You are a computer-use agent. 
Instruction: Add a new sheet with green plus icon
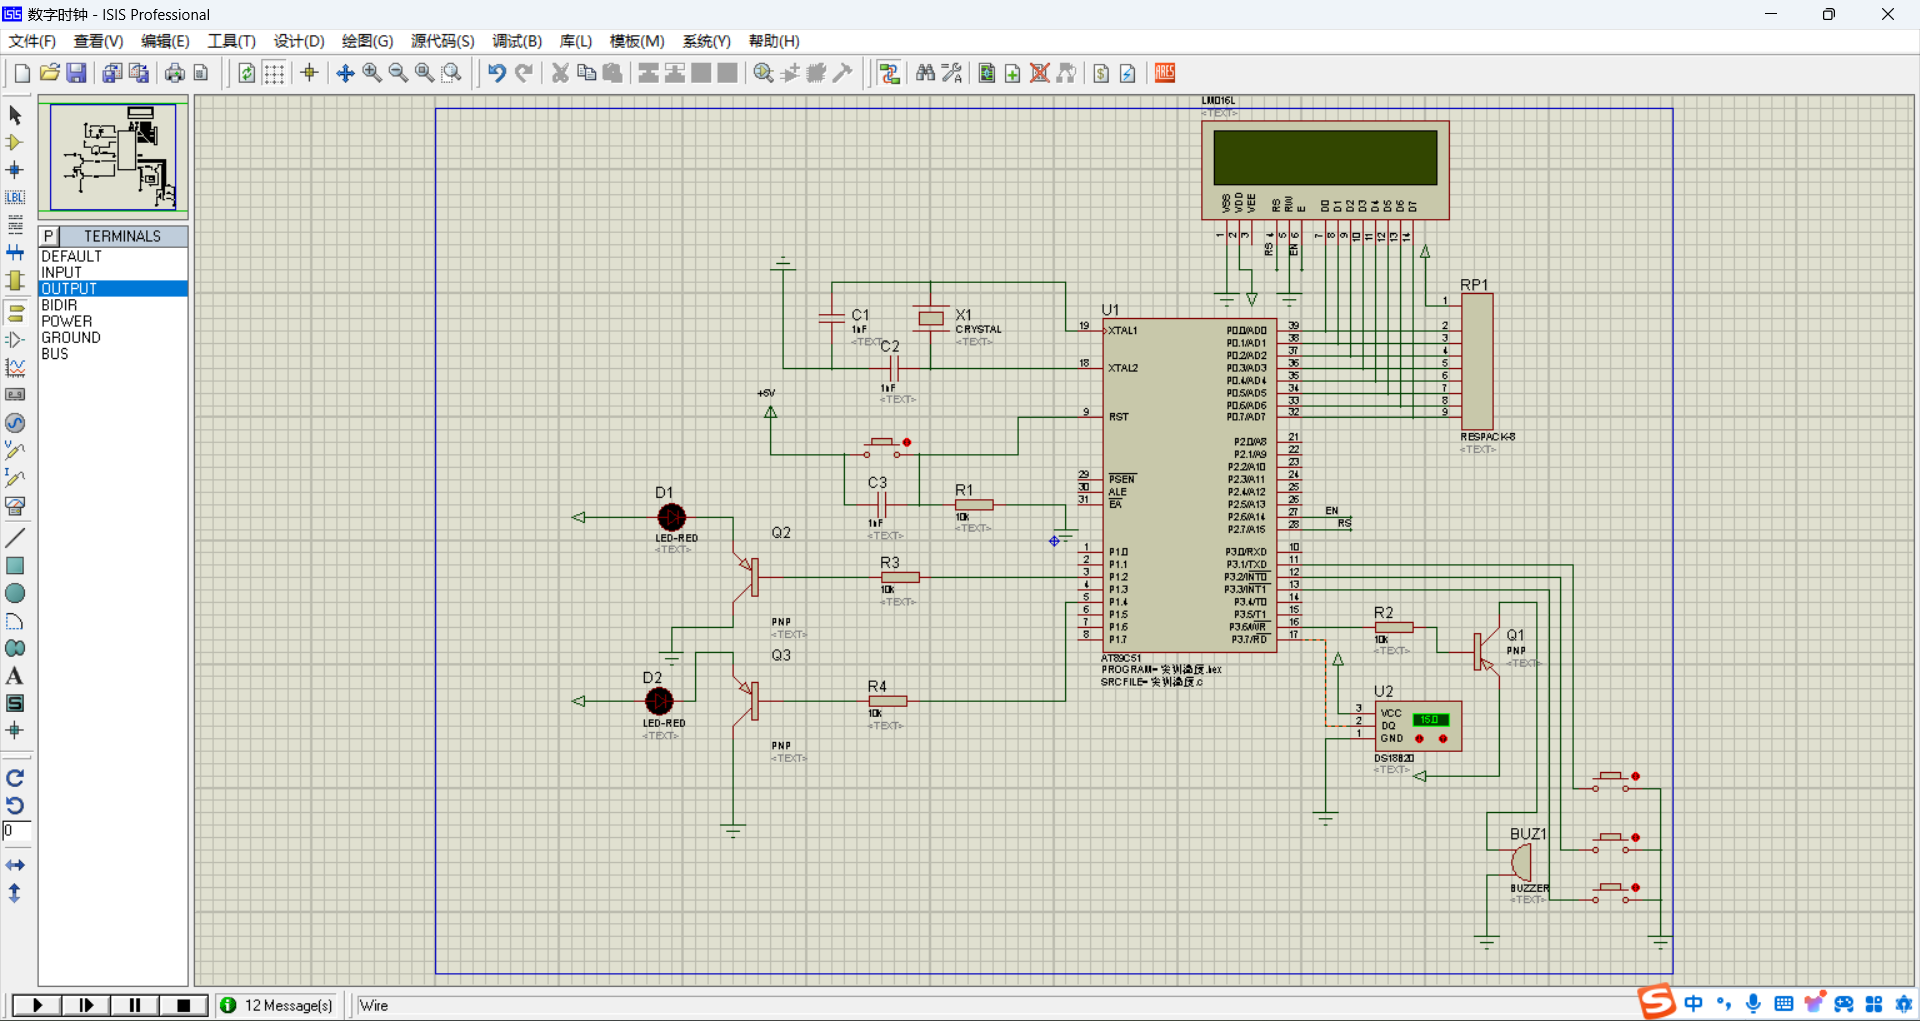(x=1013, y=73)
